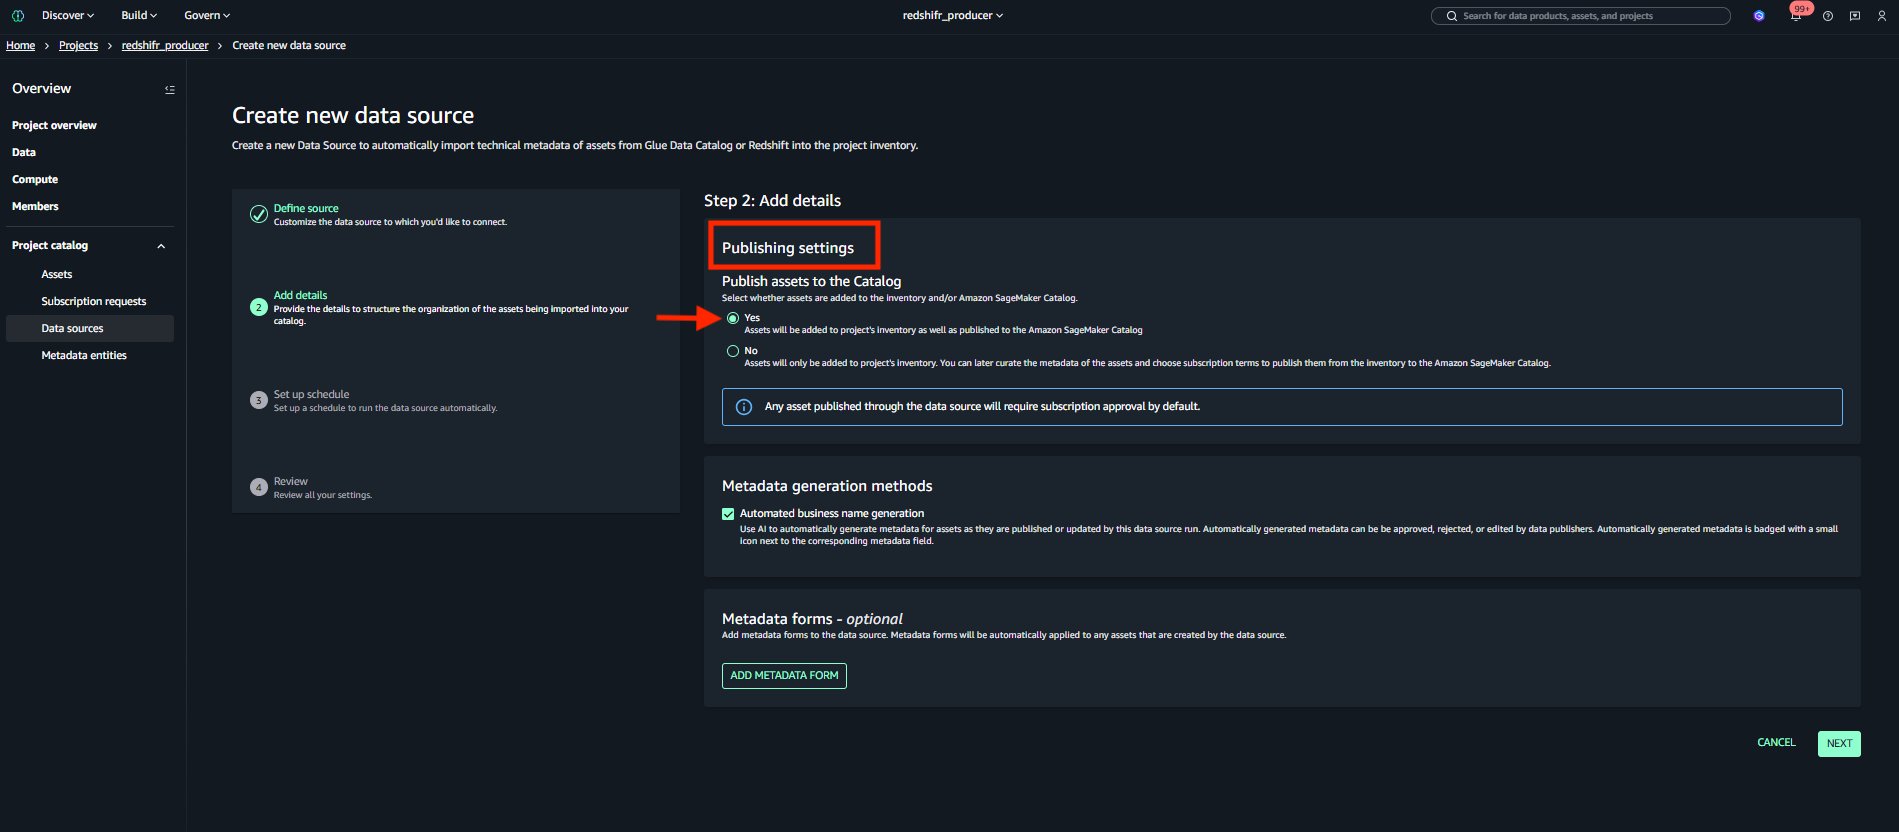Click Projects breadcrumb link
Image resolution: width=1899 pixels, height=832 pixels.
[78, 46]
